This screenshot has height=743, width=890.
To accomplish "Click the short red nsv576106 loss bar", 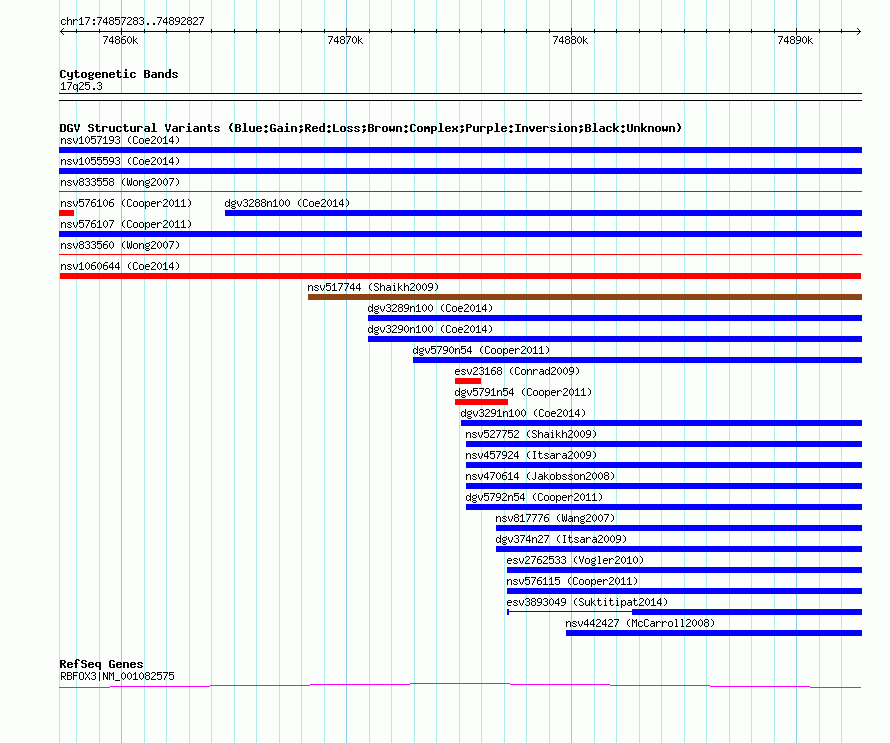I will point(66,213).
